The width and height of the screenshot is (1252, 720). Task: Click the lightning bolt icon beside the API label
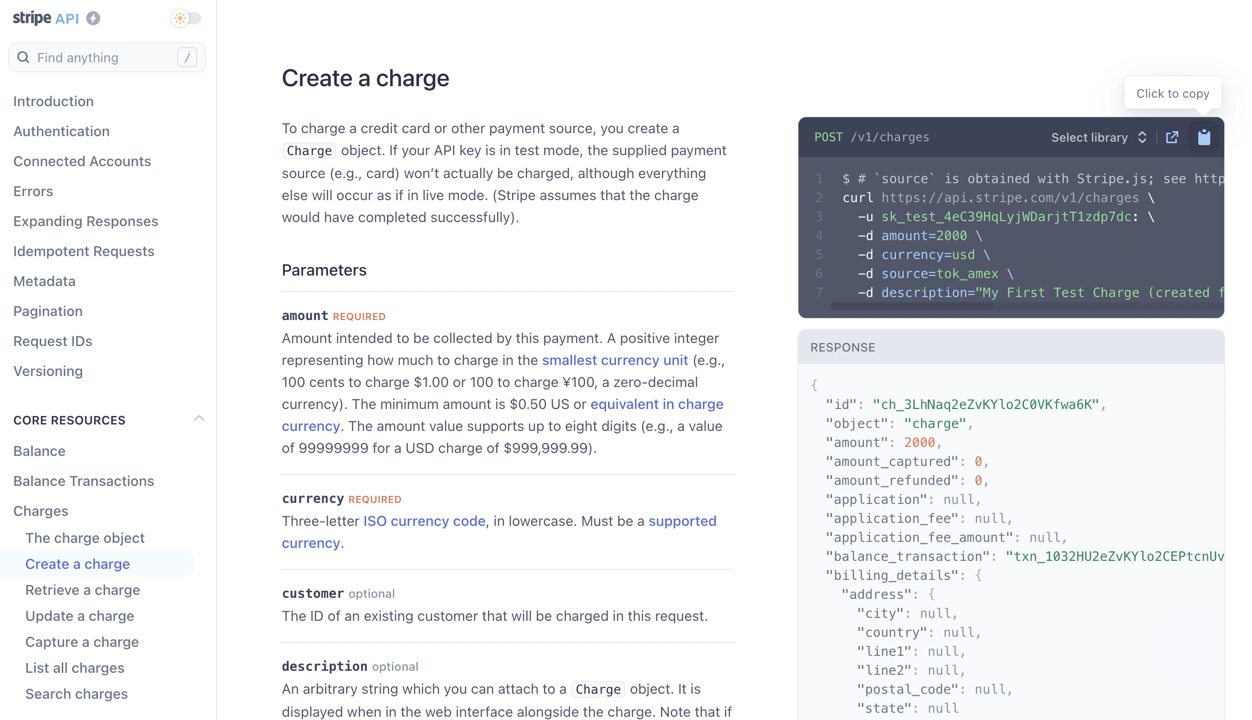coord(91,17)
